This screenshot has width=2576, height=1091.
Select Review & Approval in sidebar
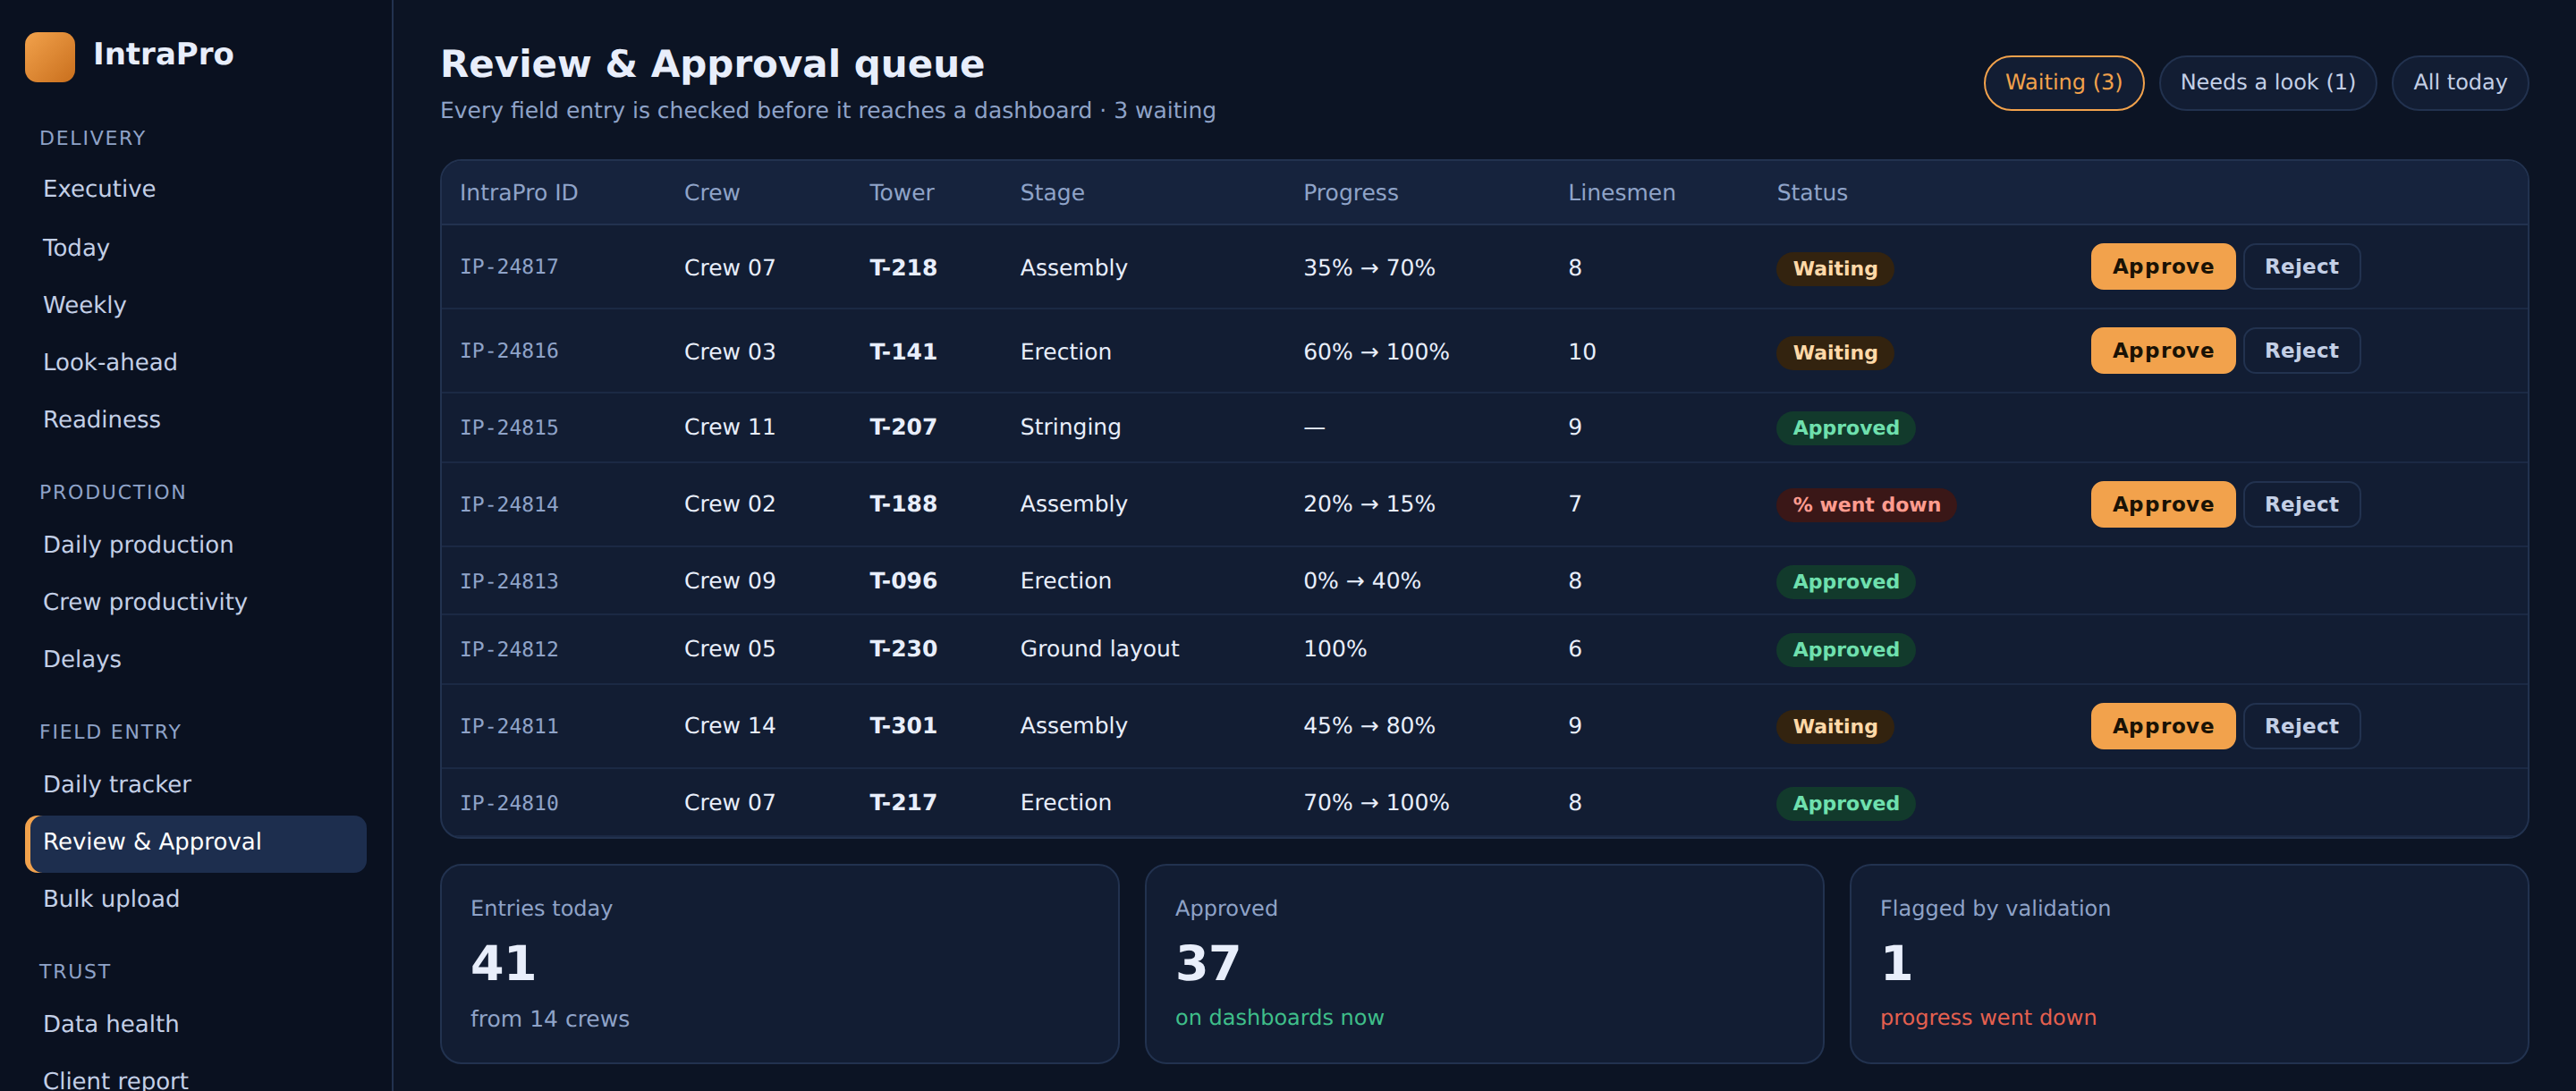coord(196,842)
